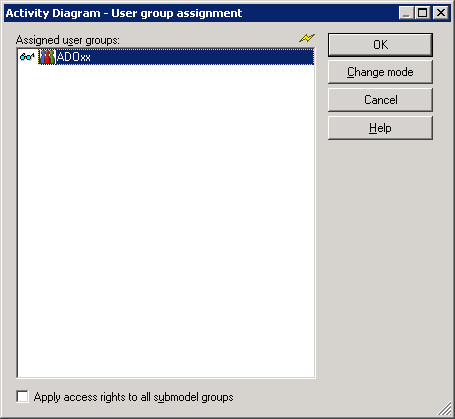Close the dialog with the title bar X
The width and height of the screenshot is (455, 419).
(441, 13)
